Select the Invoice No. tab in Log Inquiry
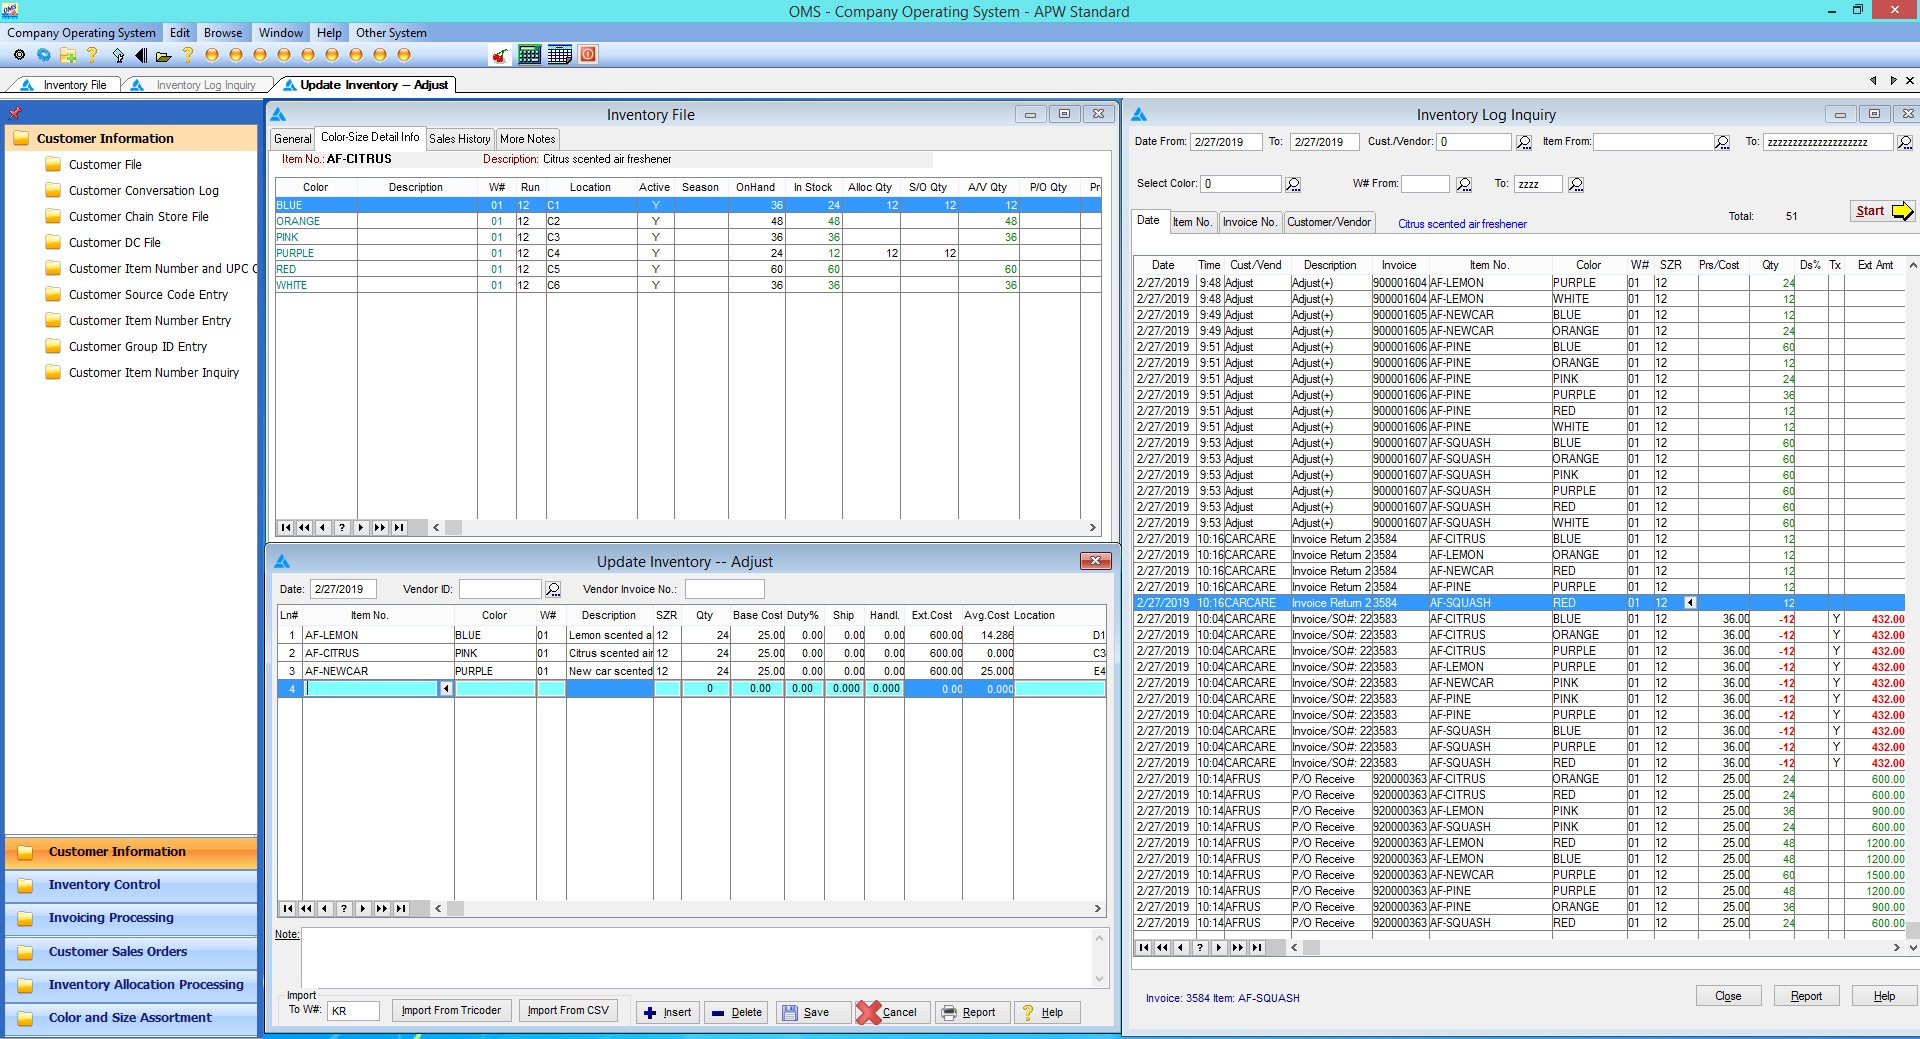 (1249, 222)
